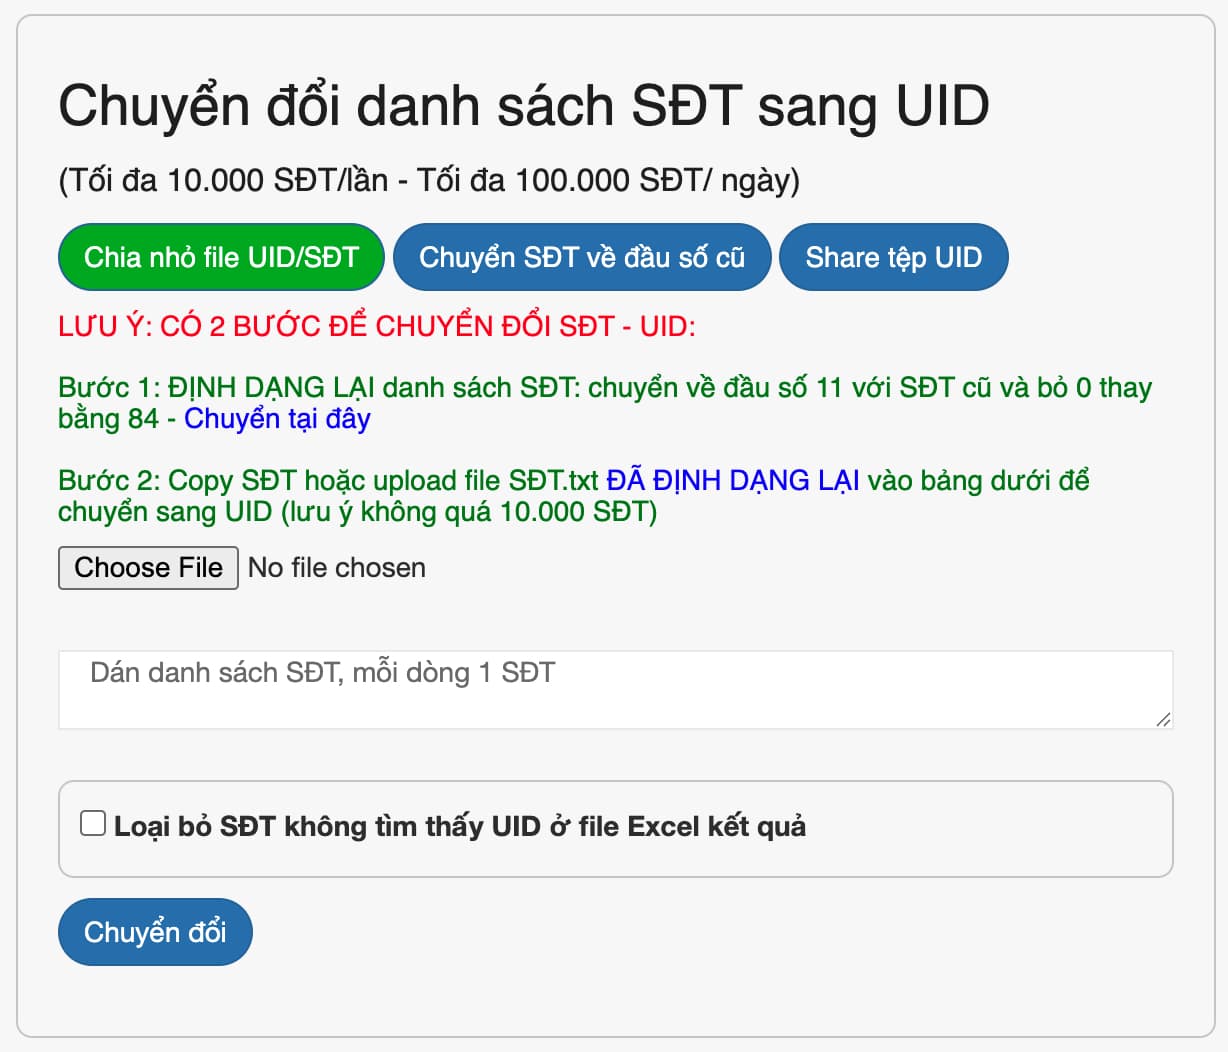Click the checkbox row for Excel results option

[616, 827]
